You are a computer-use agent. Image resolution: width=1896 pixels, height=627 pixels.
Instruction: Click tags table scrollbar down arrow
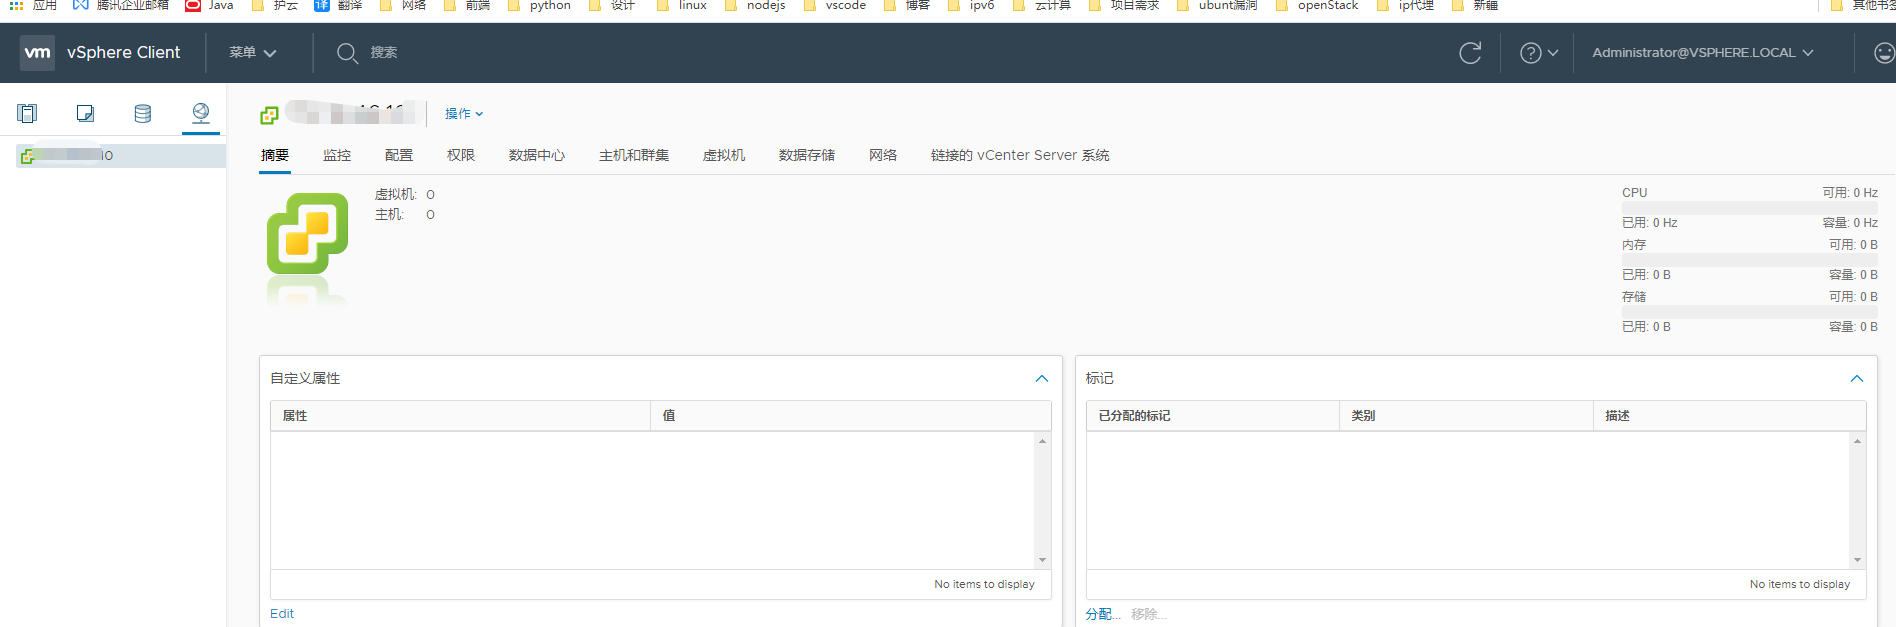[1857, 560]
